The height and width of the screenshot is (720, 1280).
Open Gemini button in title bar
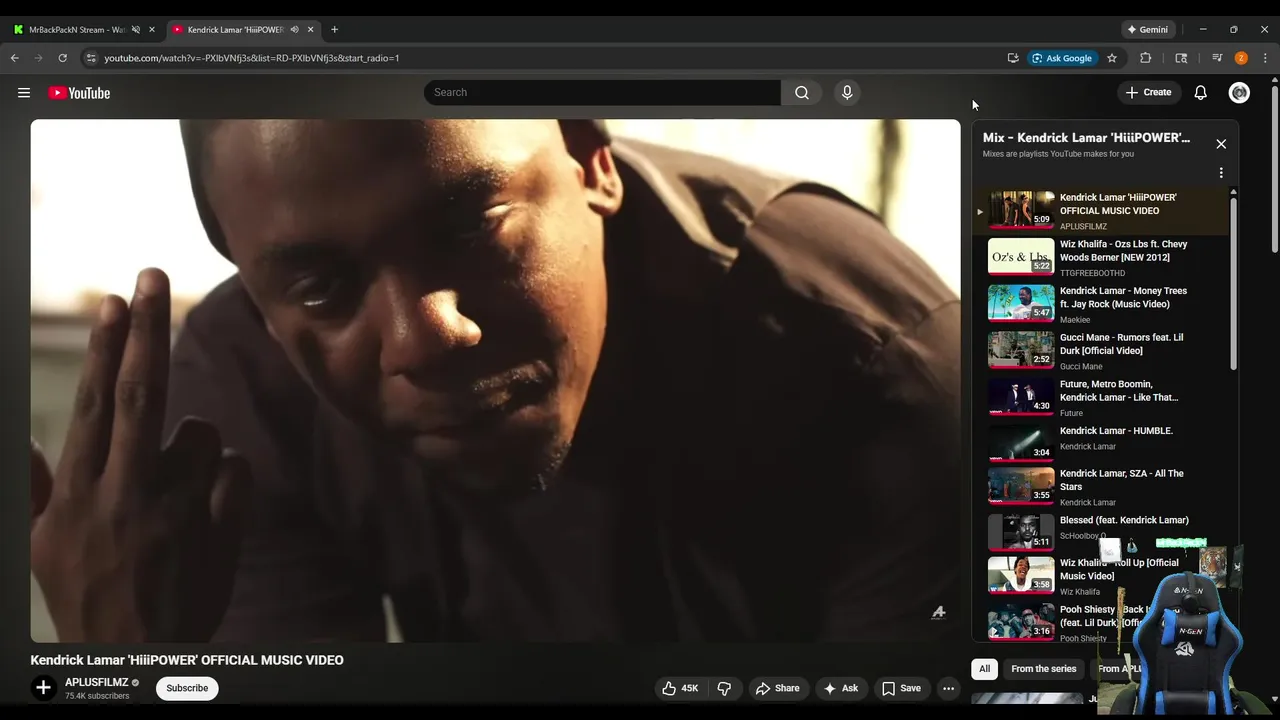coord(1148,30)
